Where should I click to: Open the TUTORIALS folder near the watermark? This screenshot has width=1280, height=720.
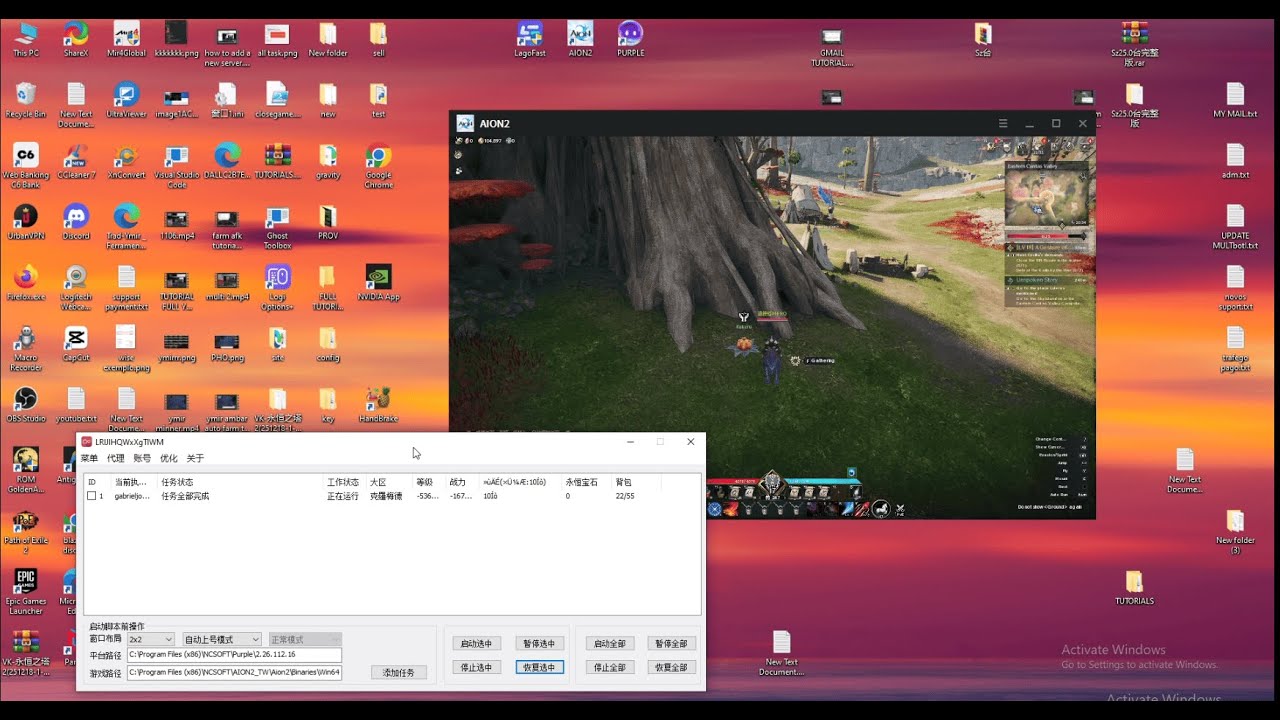coord(1134,588)
